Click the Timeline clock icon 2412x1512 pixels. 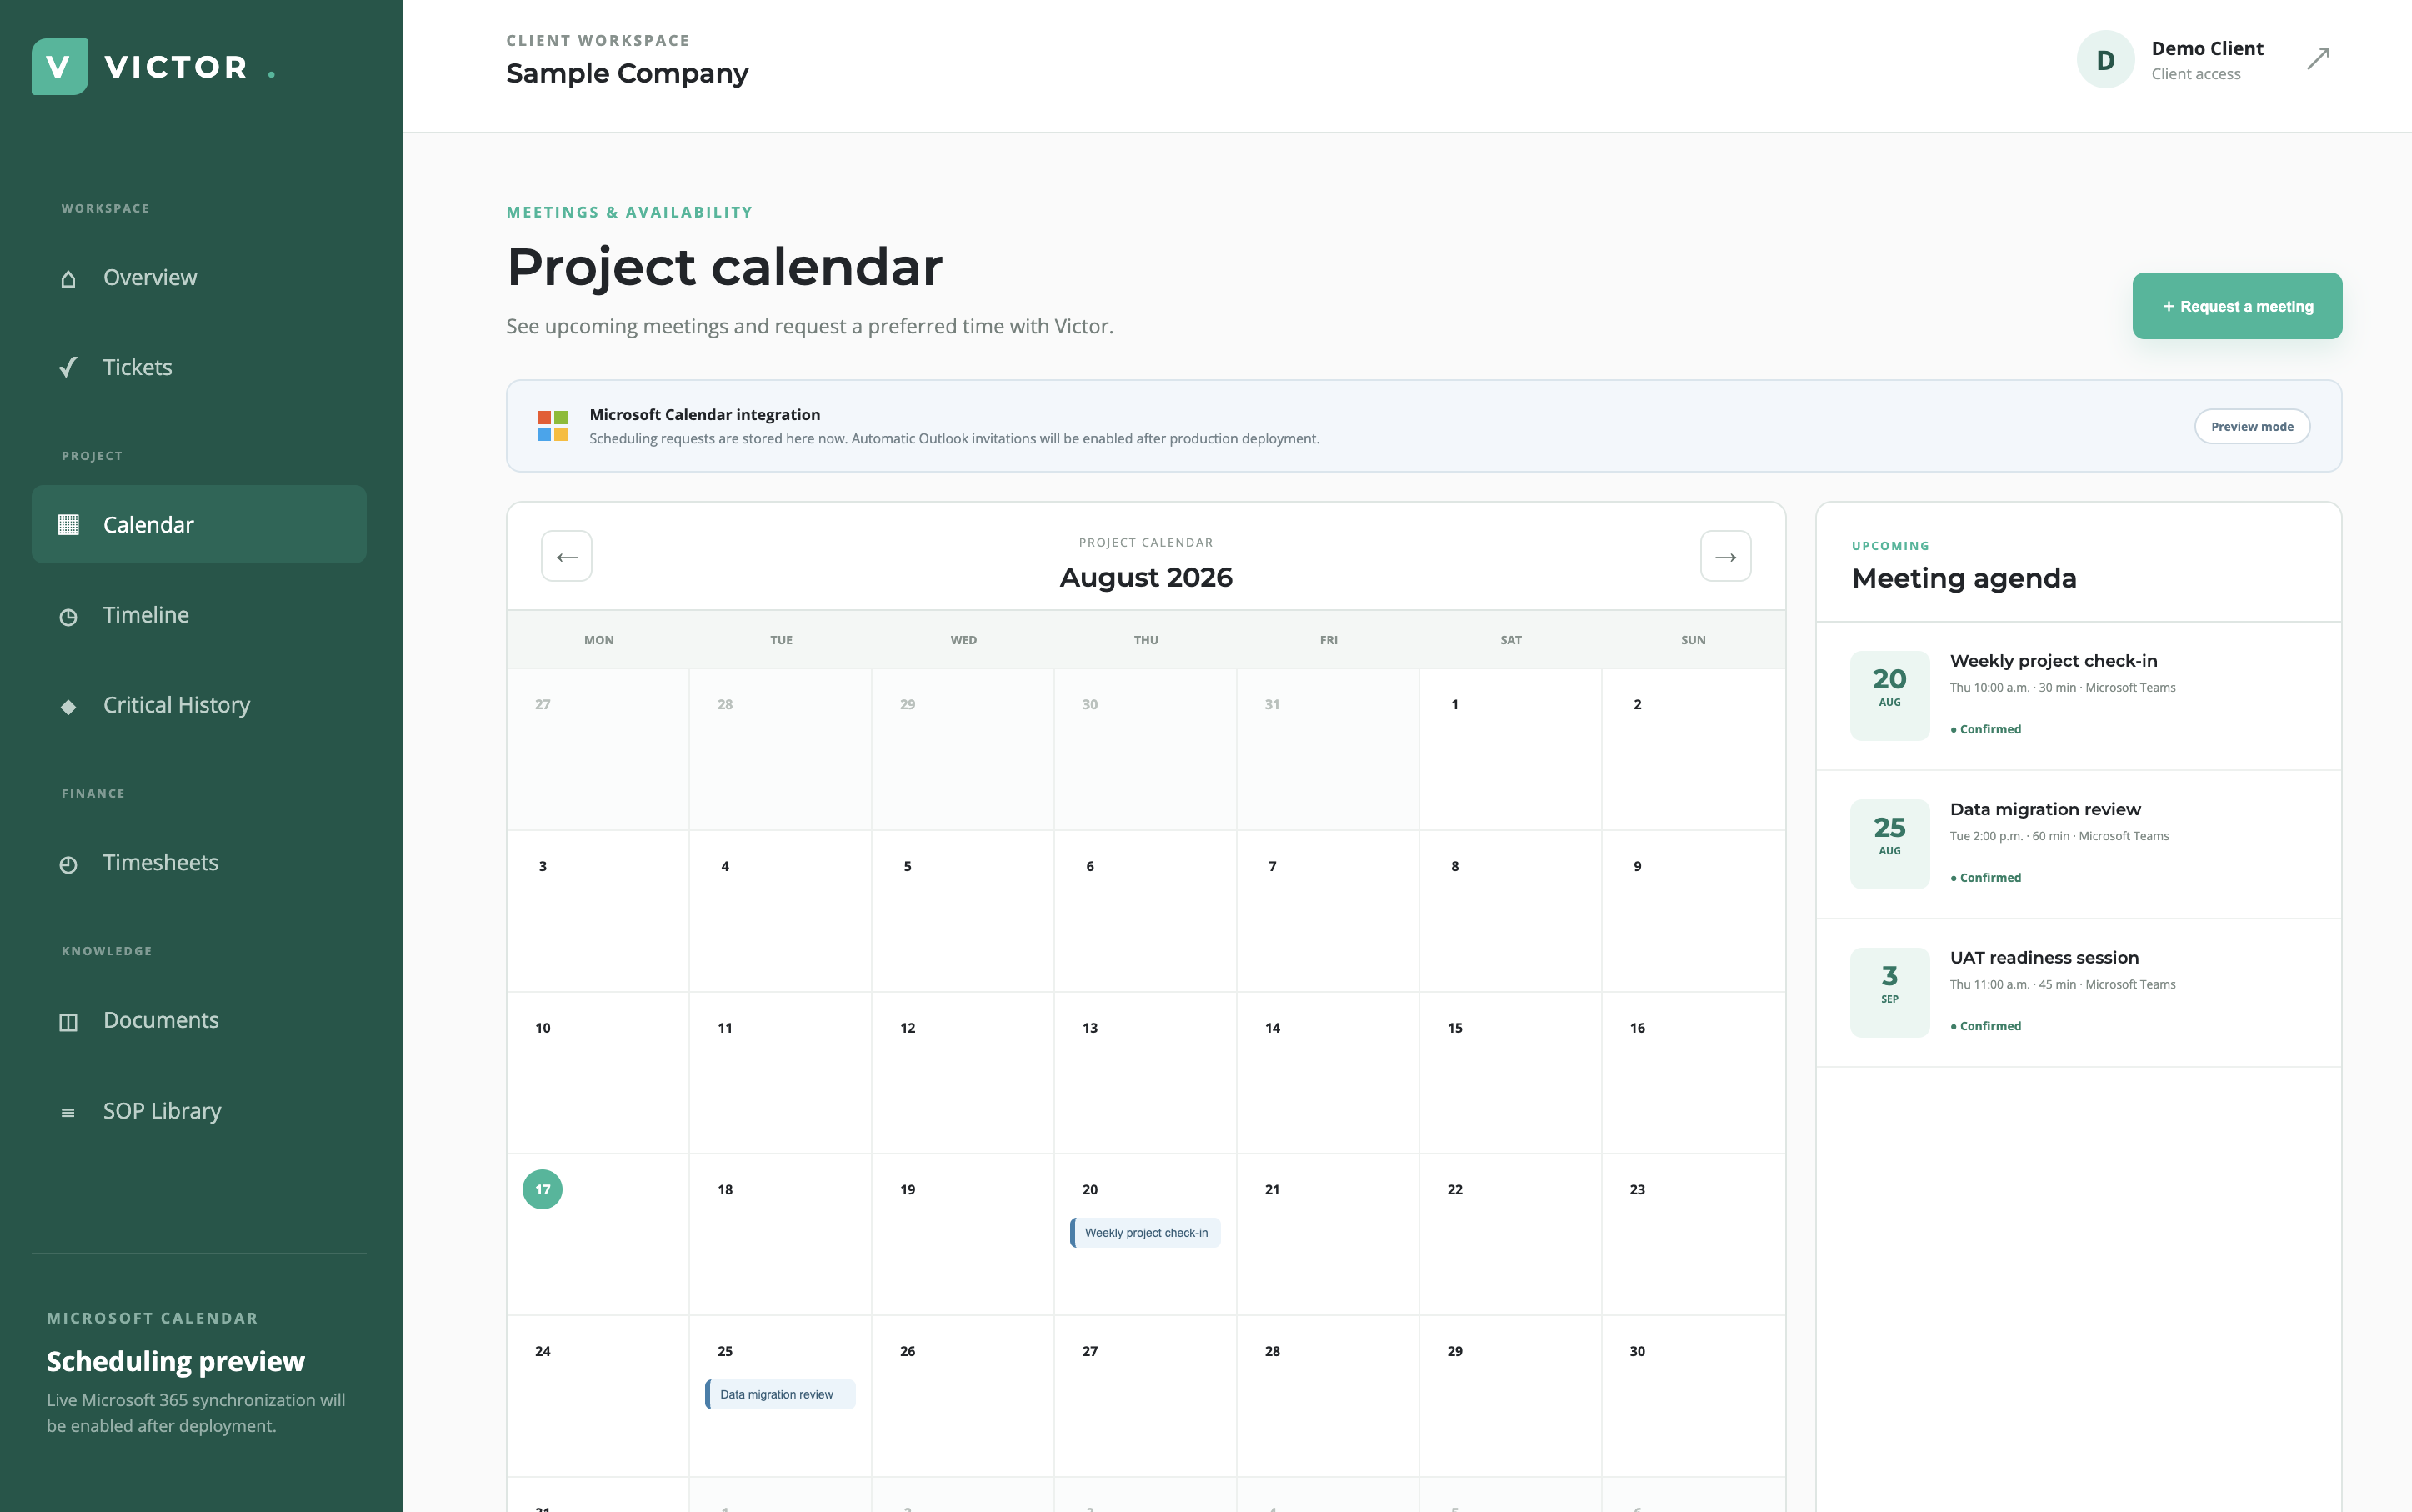point(68,617)
